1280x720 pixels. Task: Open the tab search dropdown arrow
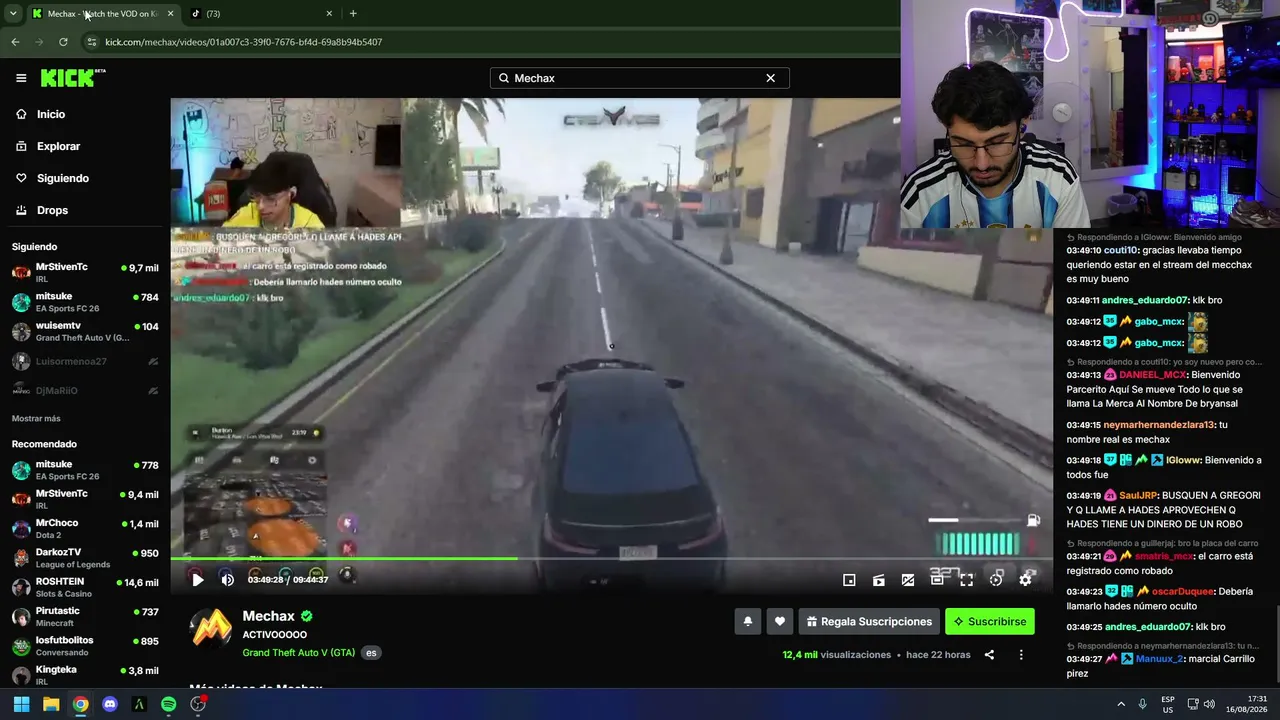tap(13, 13)
